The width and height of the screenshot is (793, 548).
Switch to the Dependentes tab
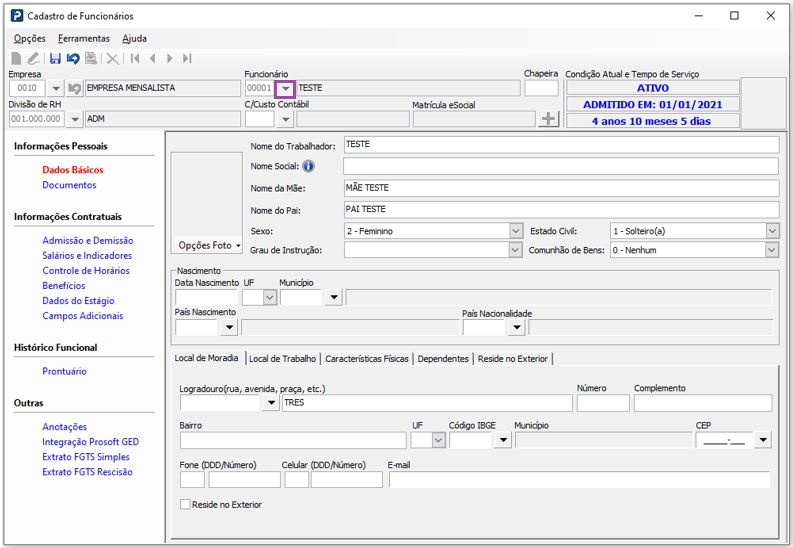tap(442, 358)
